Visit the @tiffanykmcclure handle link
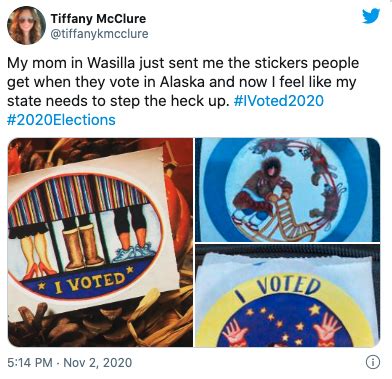Screen dimensions: 392x379 [99, 34]
